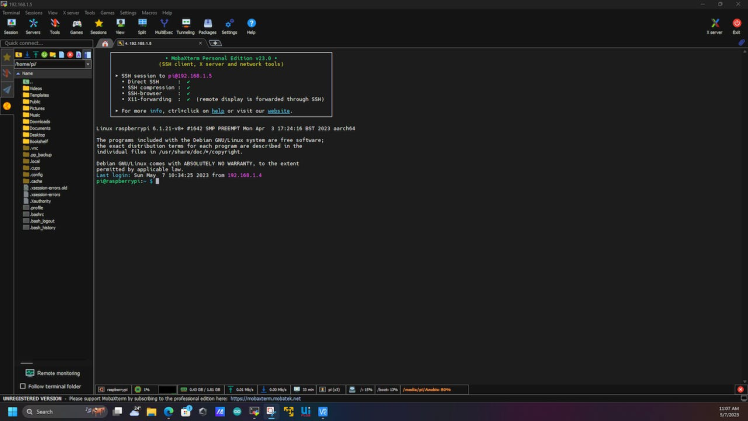The width and height of the screenshot is (748, 421).
Task: Enable the Follow terminal folder checkbox
Action: click(23, 385)
